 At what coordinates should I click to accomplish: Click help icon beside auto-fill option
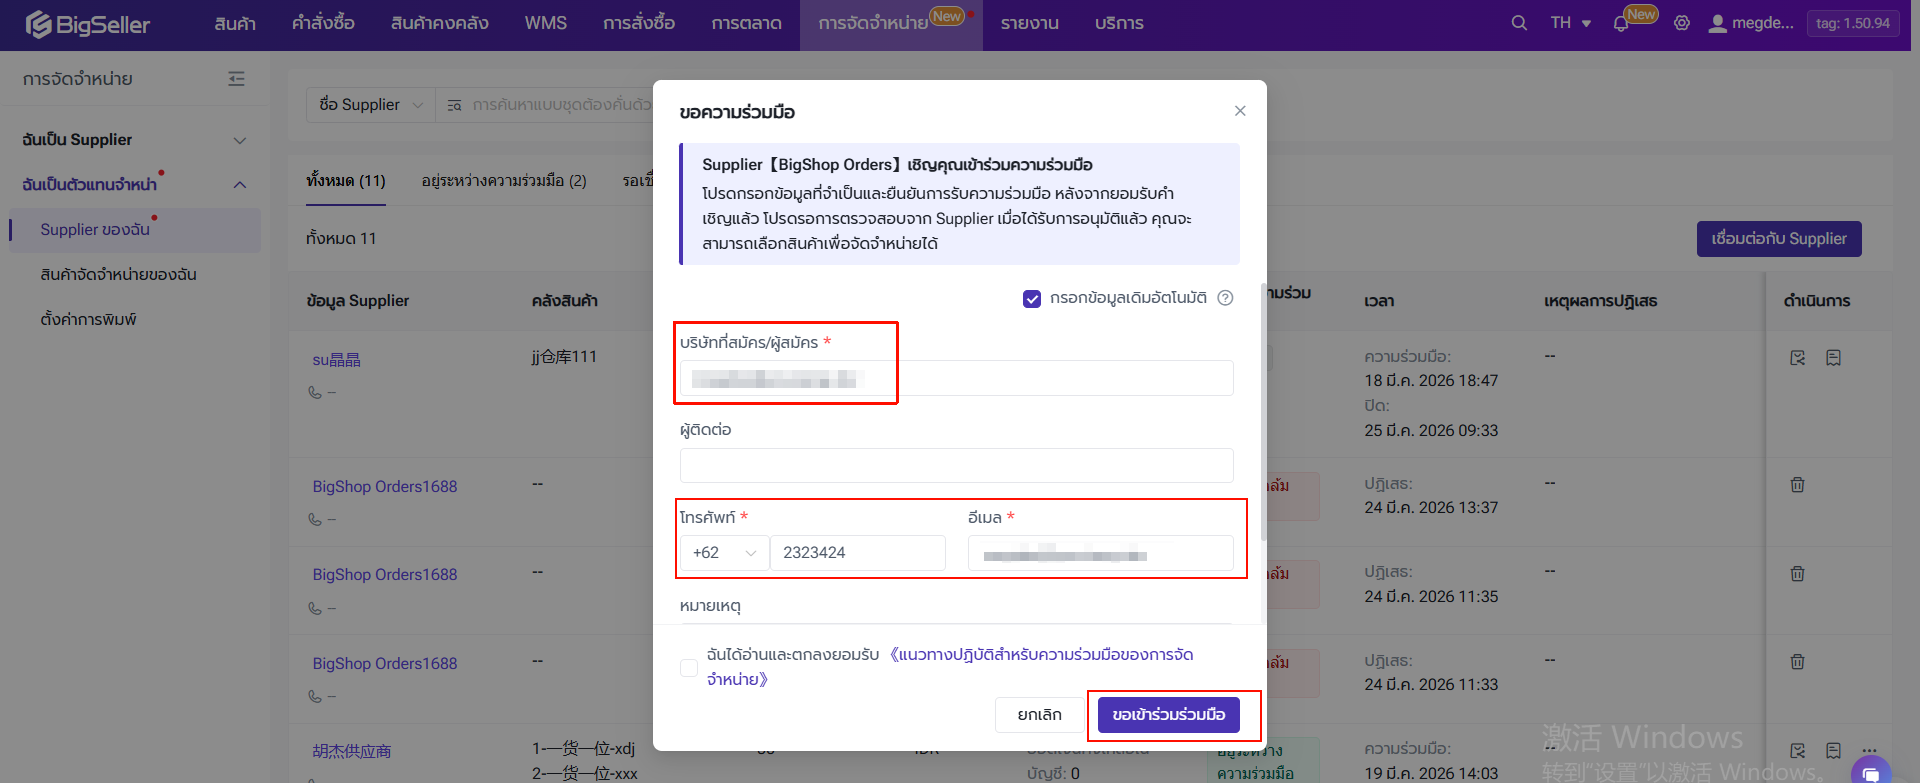point(1225,298)
